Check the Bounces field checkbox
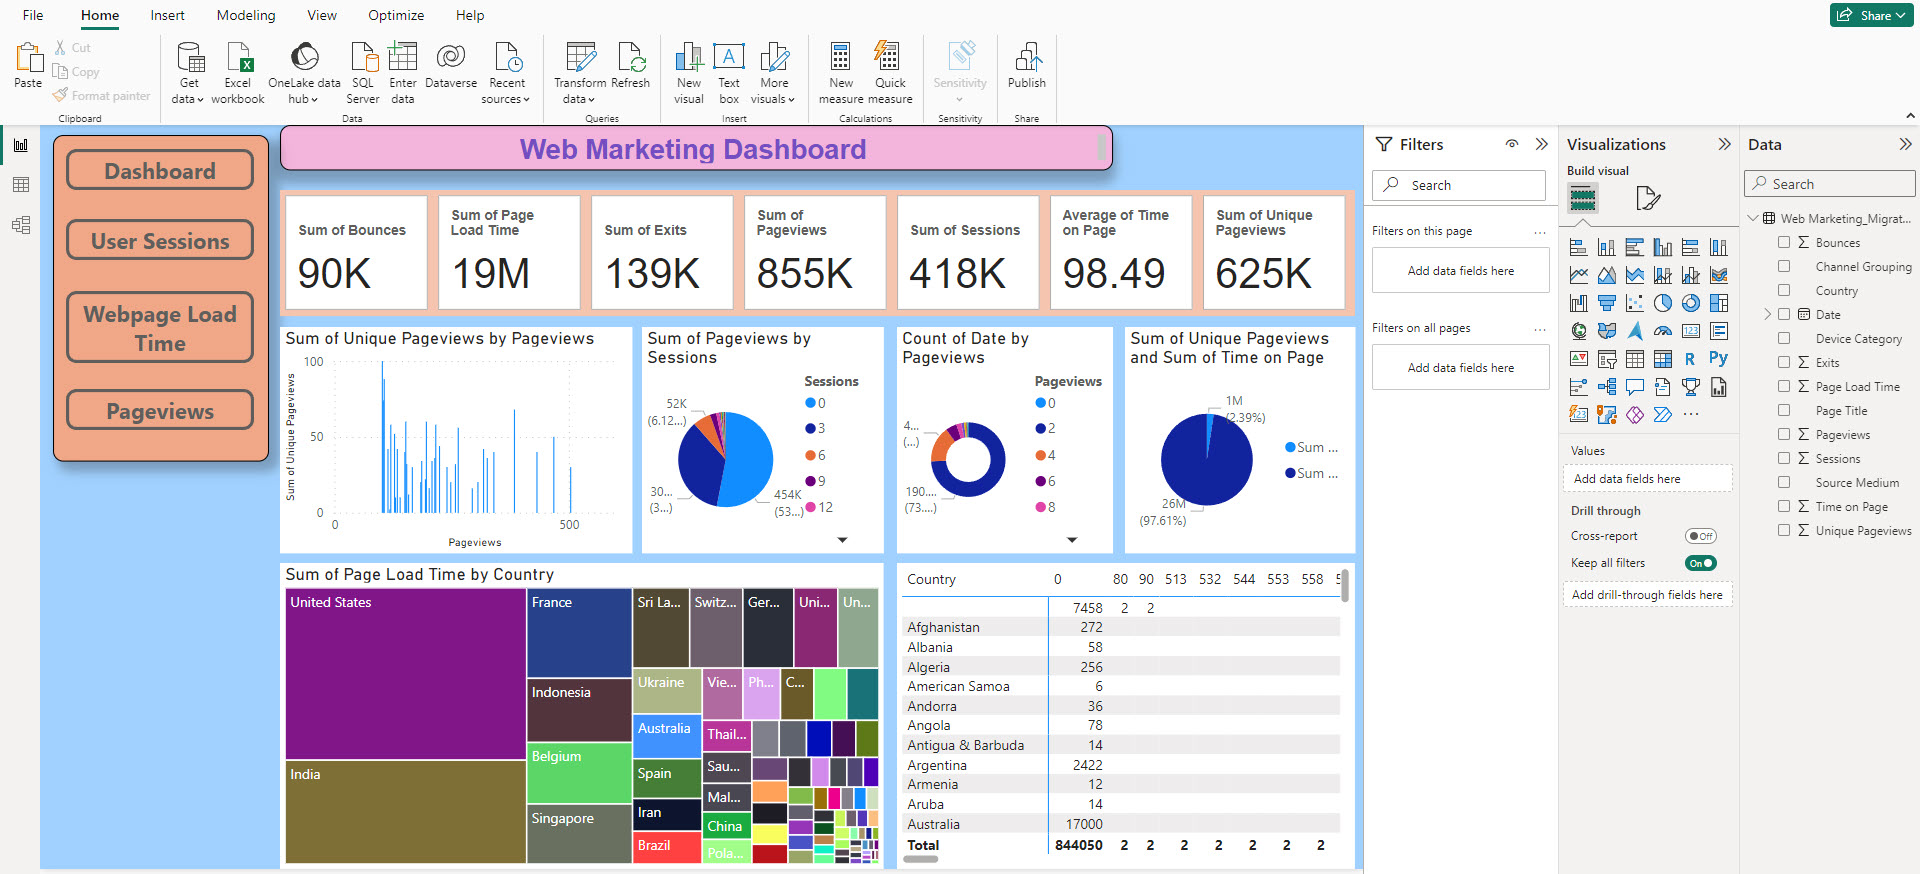1920x874 pixels. [1784, 242]
